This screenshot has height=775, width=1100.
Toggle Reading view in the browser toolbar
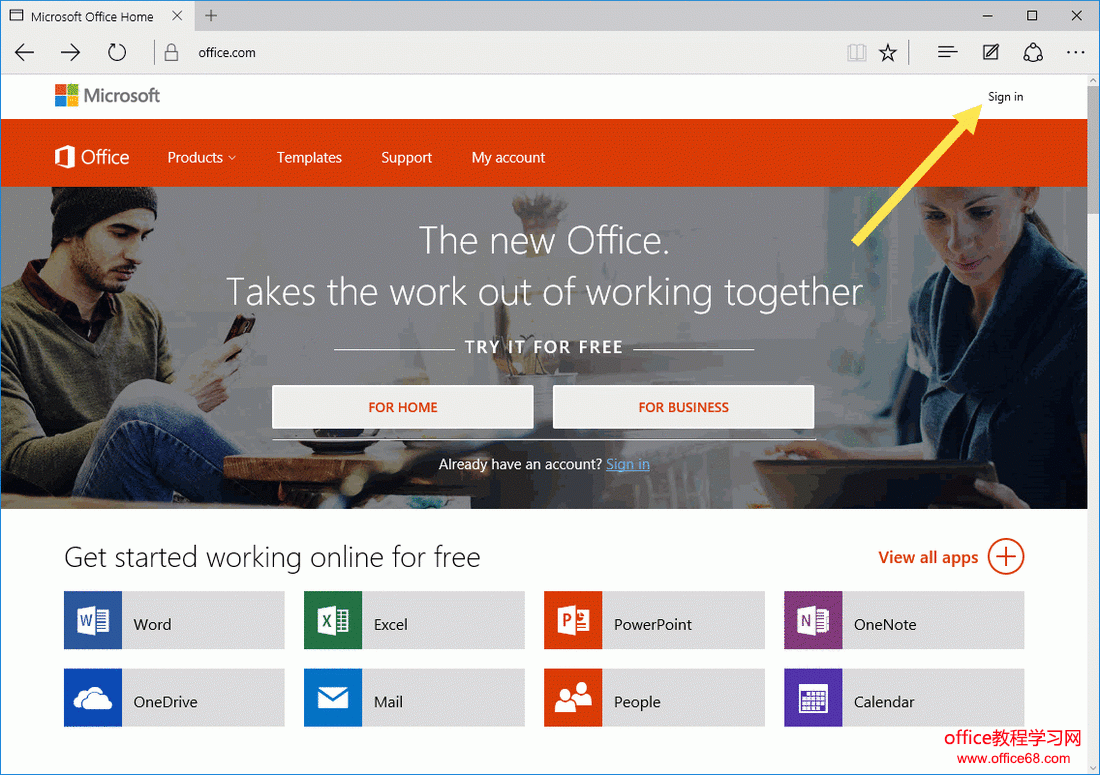(x=857, y=52)
